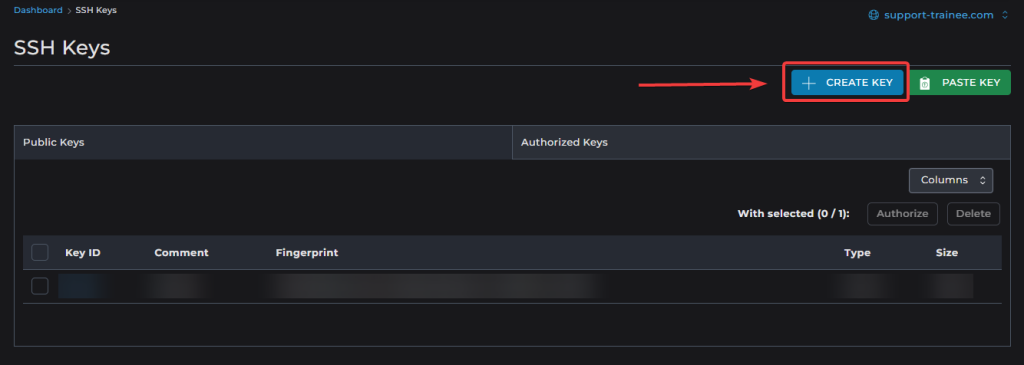This screenshot has width=1024, height=365.
Task: Click the plus icon on Create Key
Action: tap(808, 83)
